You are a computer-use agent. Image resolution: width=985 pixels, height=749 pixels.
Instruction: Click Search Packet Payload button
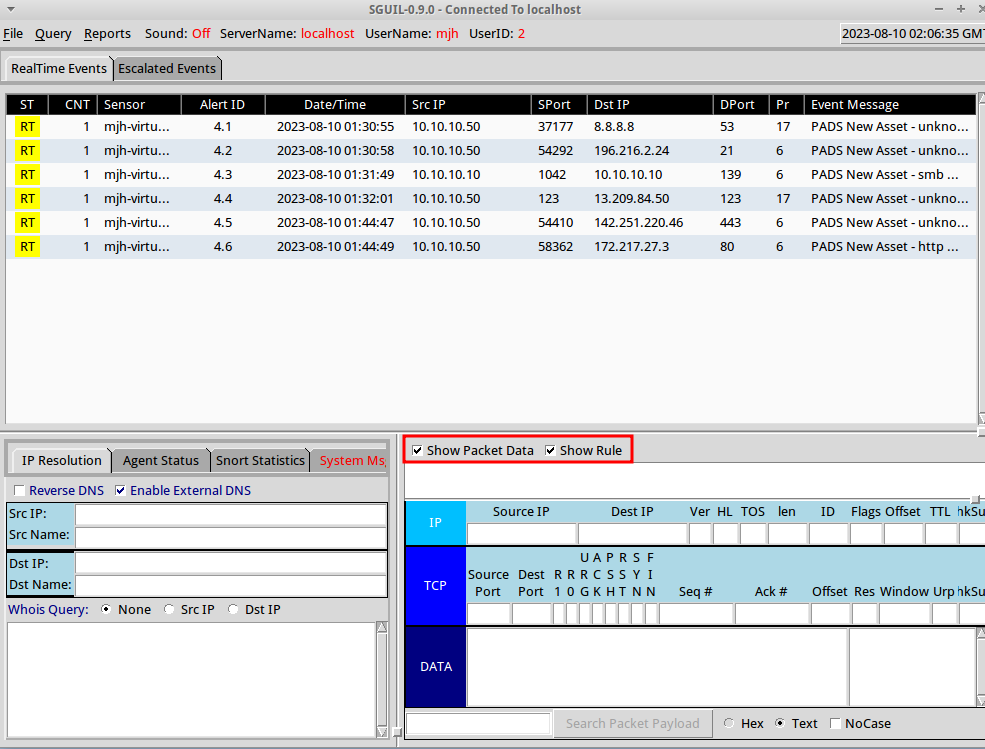(x=633, y=723)
